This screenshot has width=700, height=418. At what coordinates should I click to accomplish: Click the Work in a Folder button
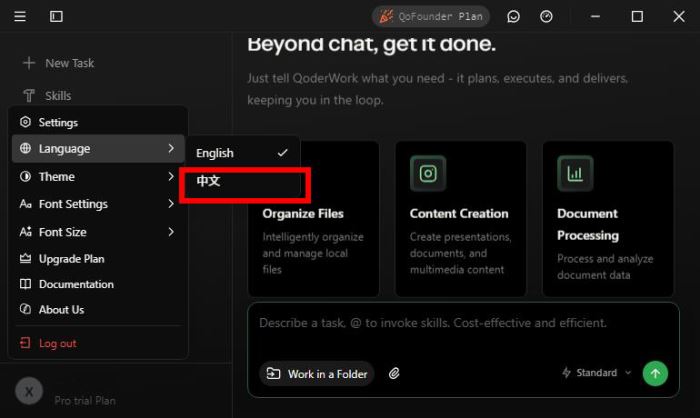tap(317, 374)
